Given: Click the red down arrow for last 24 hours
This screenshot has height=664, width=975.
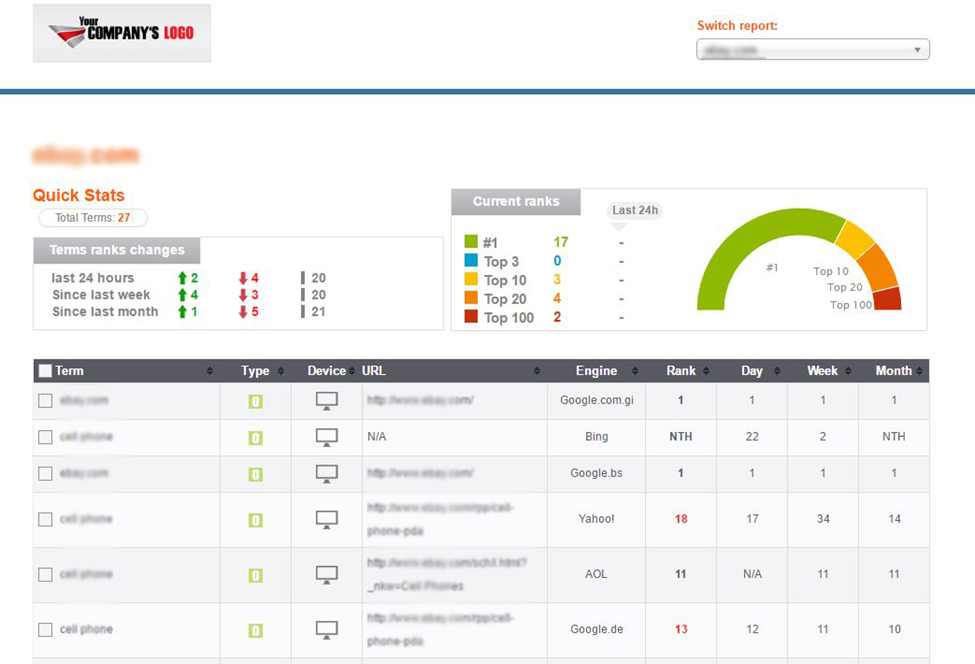Looking at the screenshot, I should [243, 278].
